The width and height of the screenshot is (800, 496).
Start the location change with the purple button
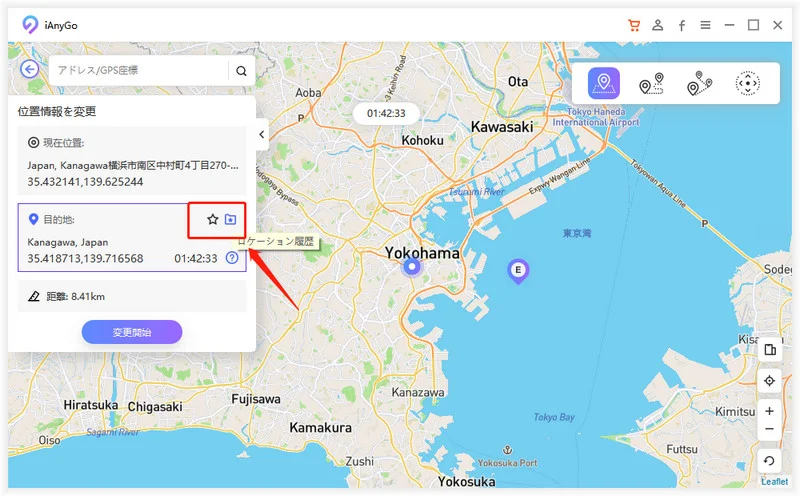coord(132,332)
